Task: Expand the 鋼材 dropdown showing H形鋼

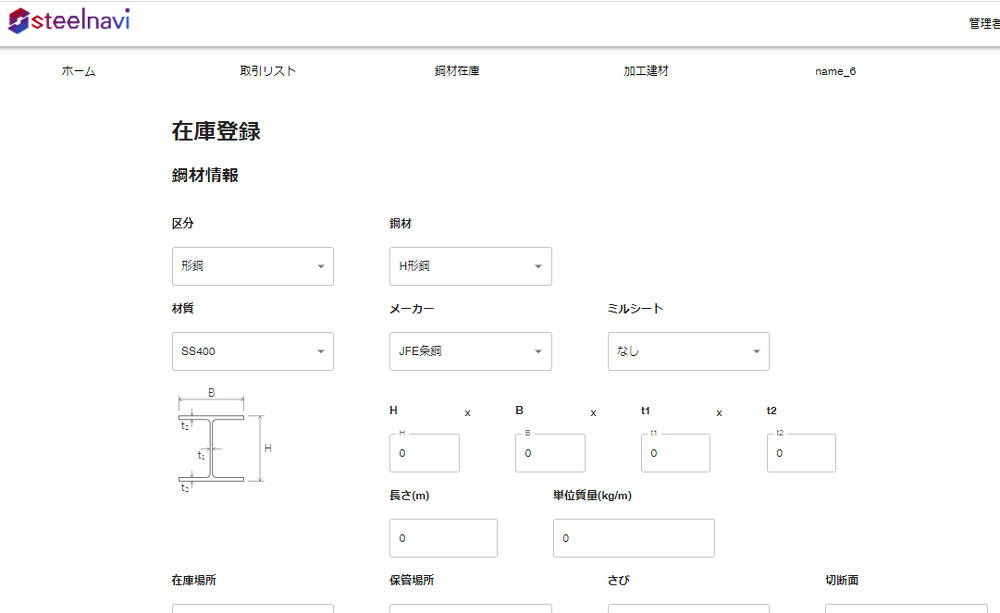Action: (x=471, y=266)
